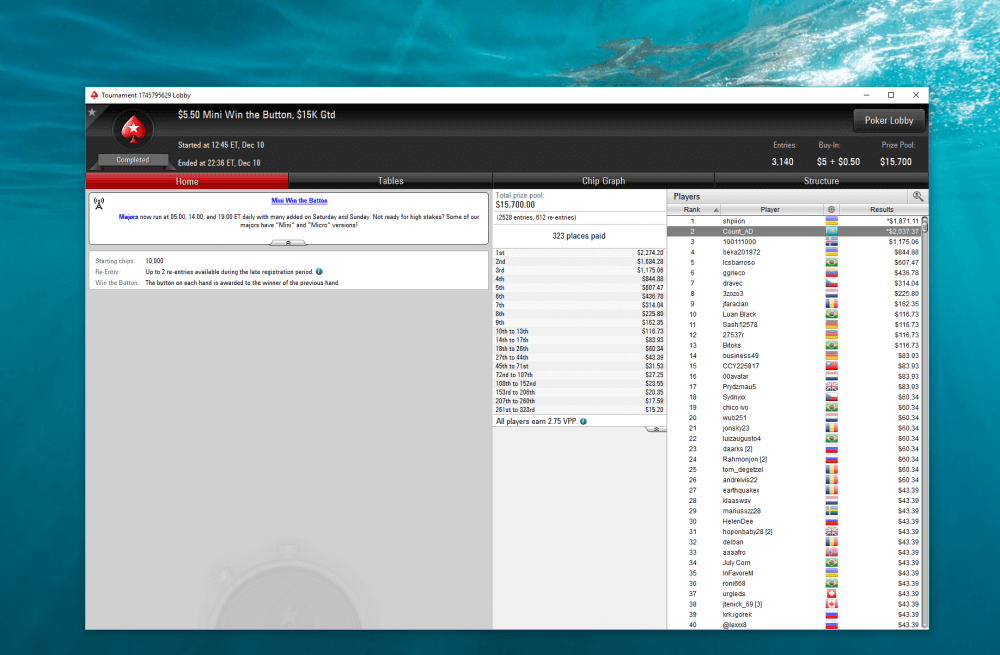The image size is (1000, 655).
Task: Open player search magnifier icon
Action: pos(917,197)
